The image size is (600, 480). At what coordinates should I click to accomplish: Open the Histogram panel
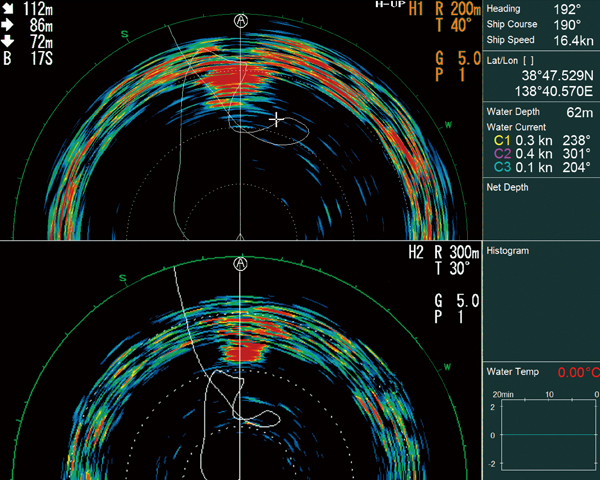pos(508,251)
